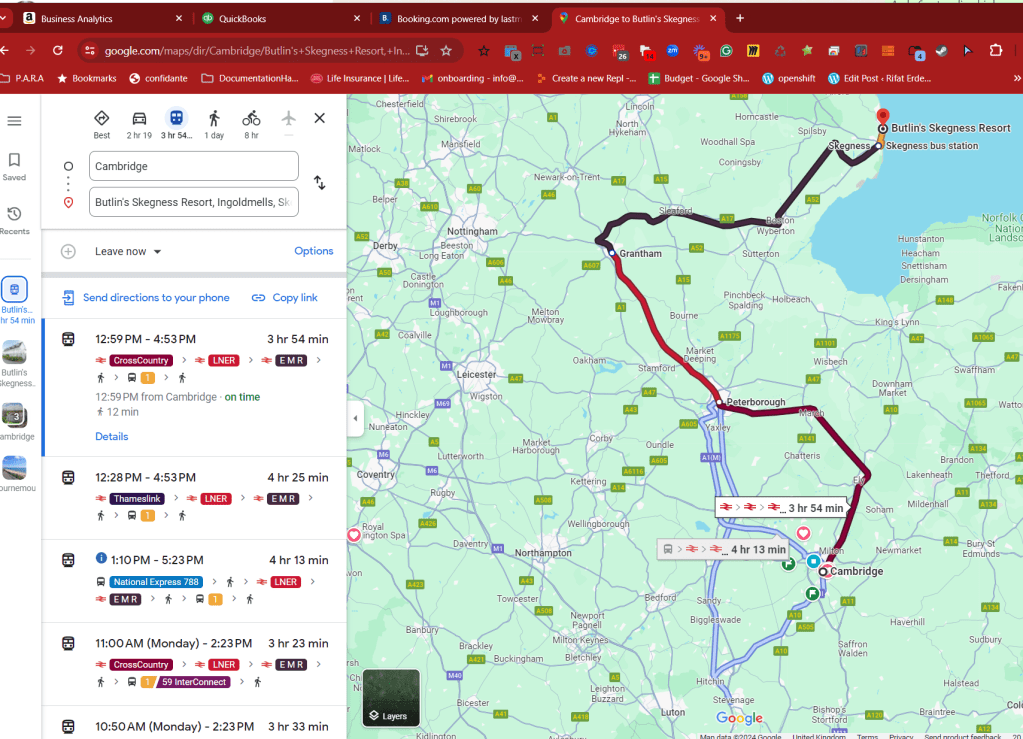
Task: Click the Thameslink train badge
Action: 137,499
